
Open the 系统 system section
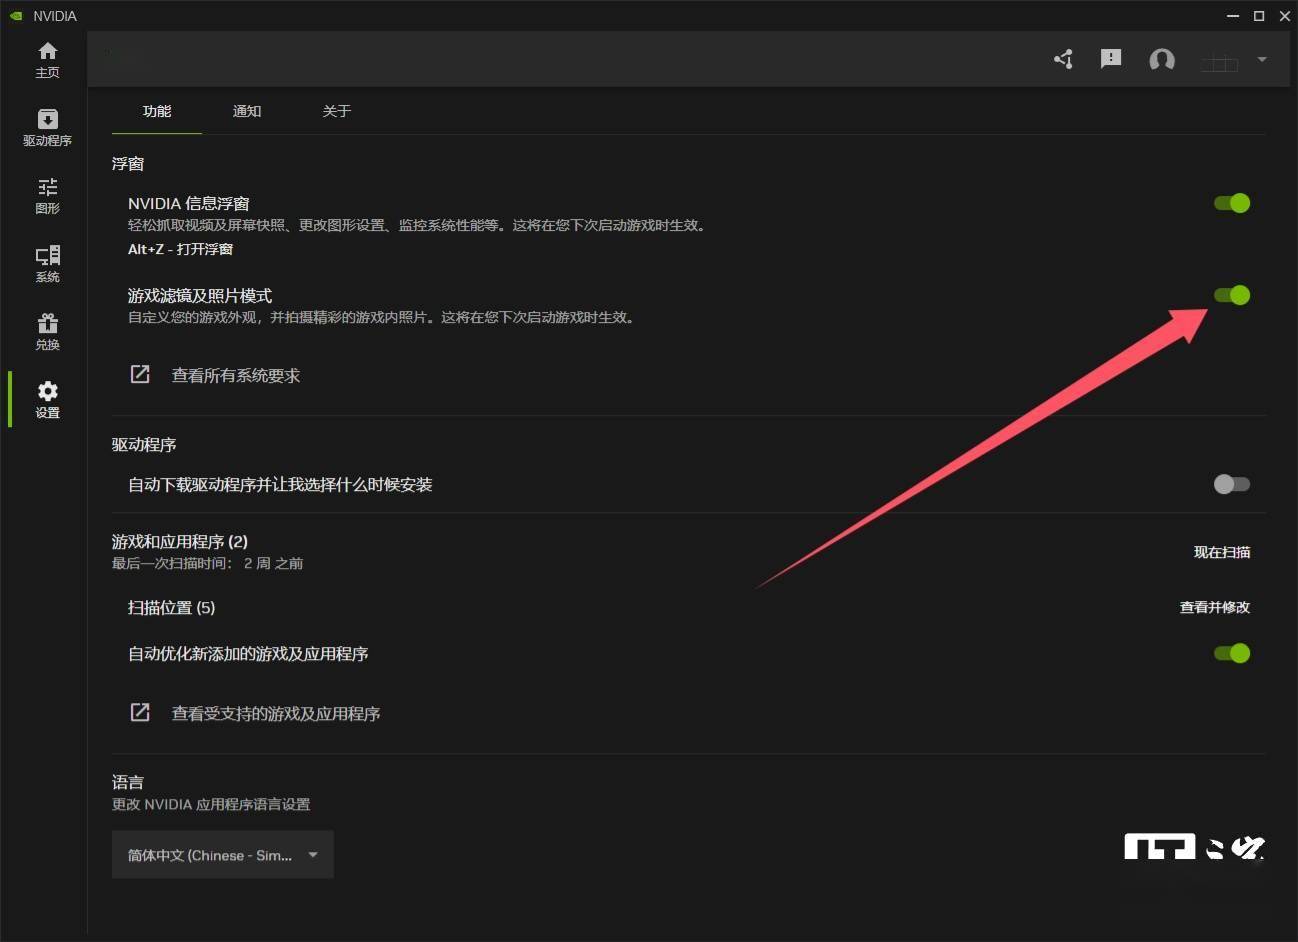(47, 264)
